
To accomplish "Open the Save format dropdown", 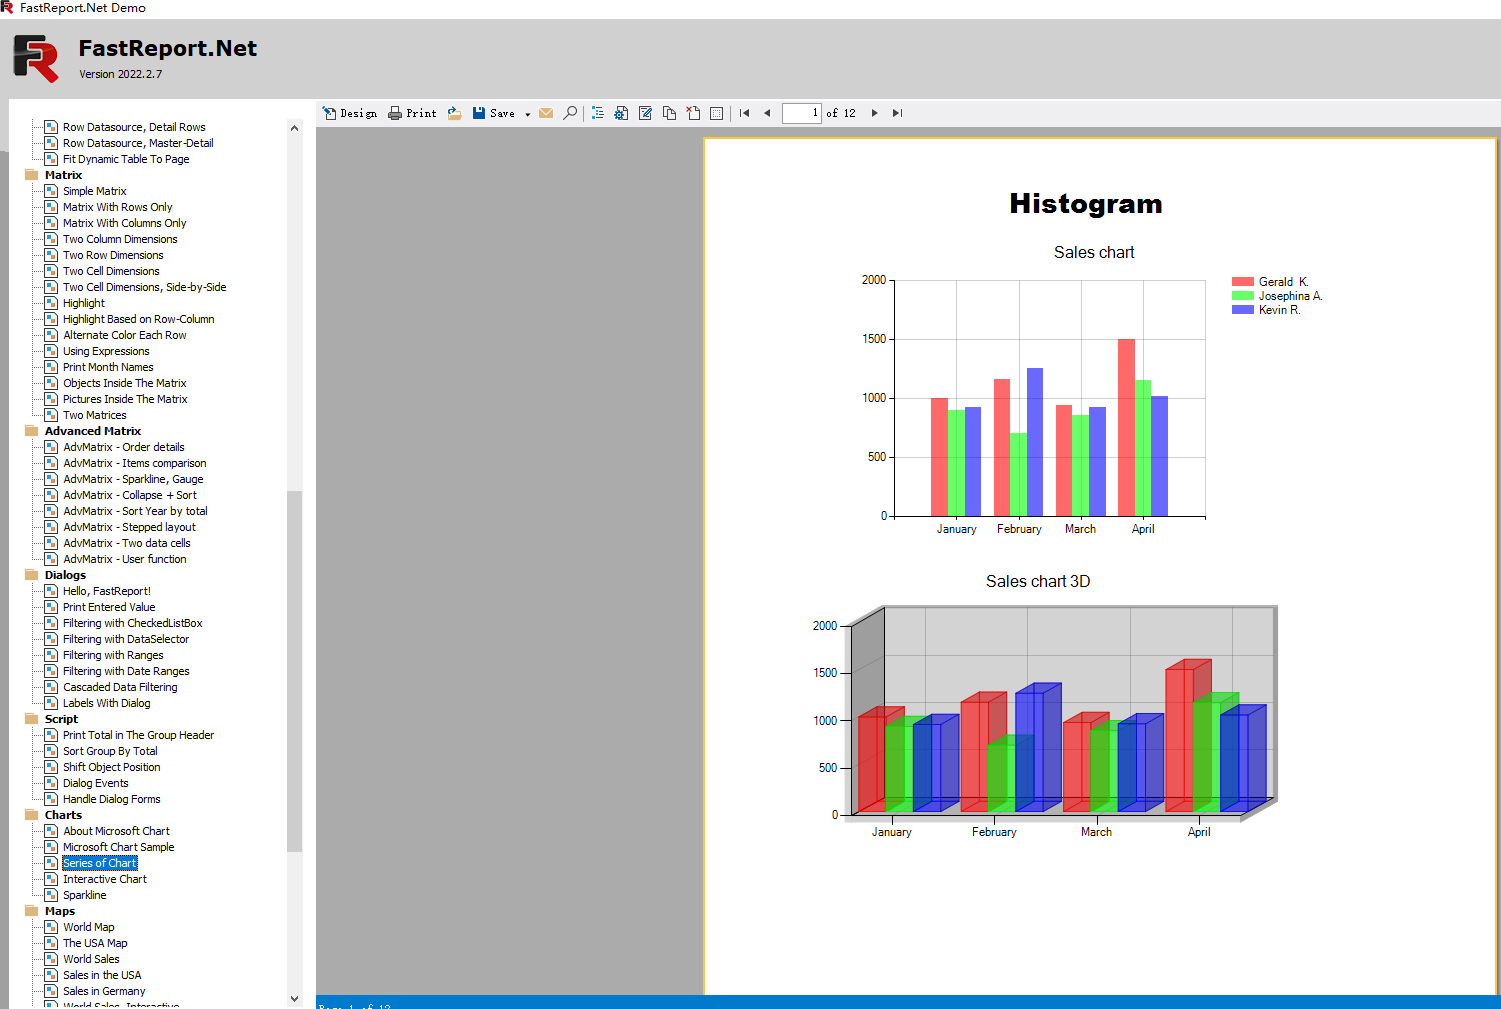I will 526,113.
